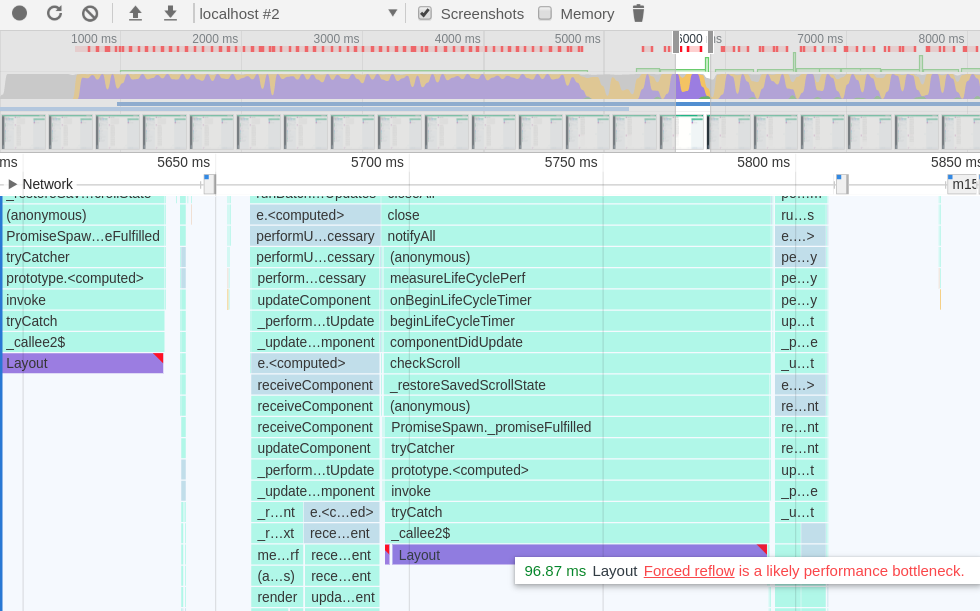The height and width of the screenshot is (611, 980).
Task: Clear the current profile recording
Action: click(90, 13)
